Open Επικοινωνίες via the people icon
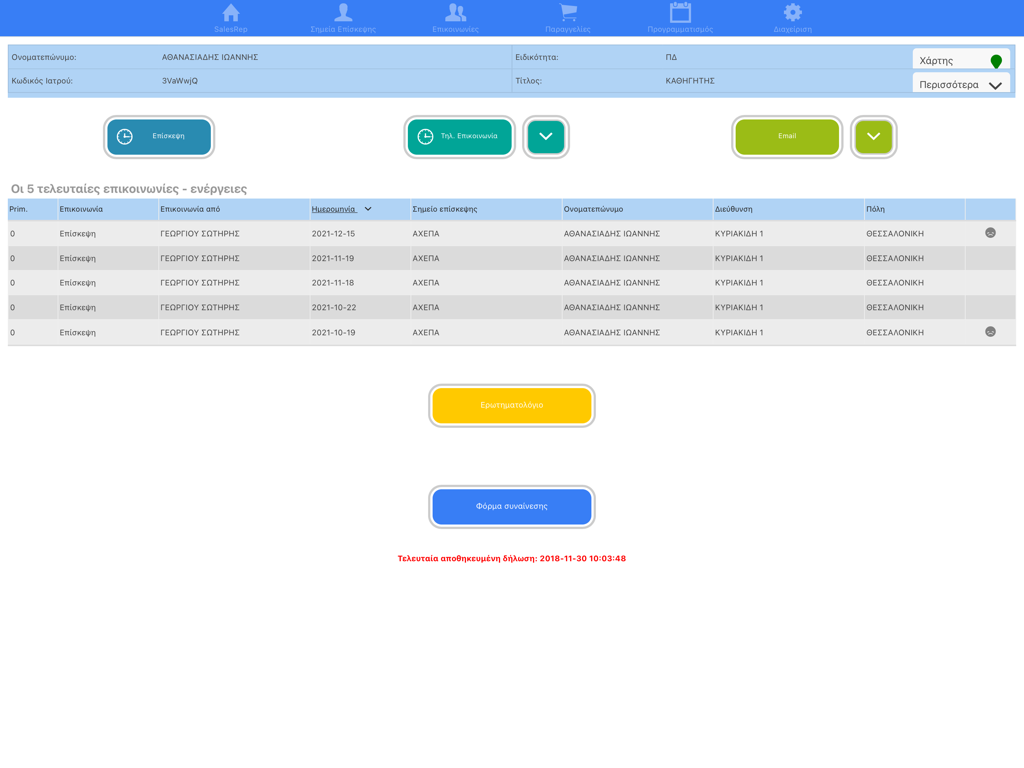Image resolution: width=1024 pixels, height=768 pixels. point(456,13)
